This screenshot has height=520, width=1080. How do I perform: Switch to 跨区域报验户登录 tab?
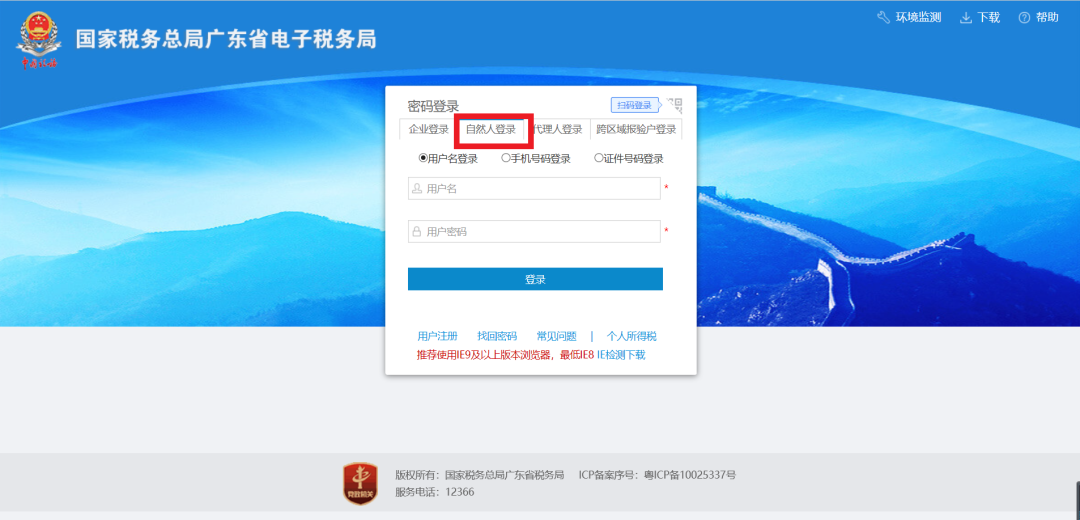pyautogui.click(x=636, y=129)
